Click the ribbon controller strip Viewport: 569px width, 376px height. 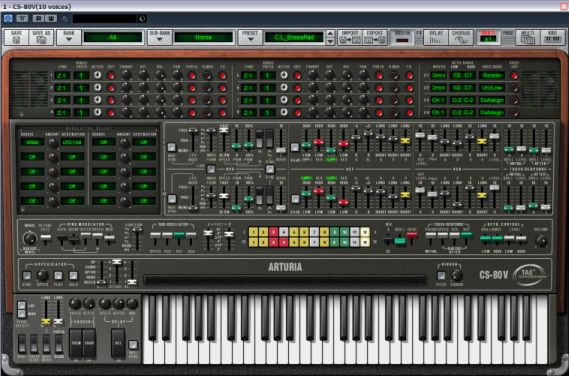[285, 280]
